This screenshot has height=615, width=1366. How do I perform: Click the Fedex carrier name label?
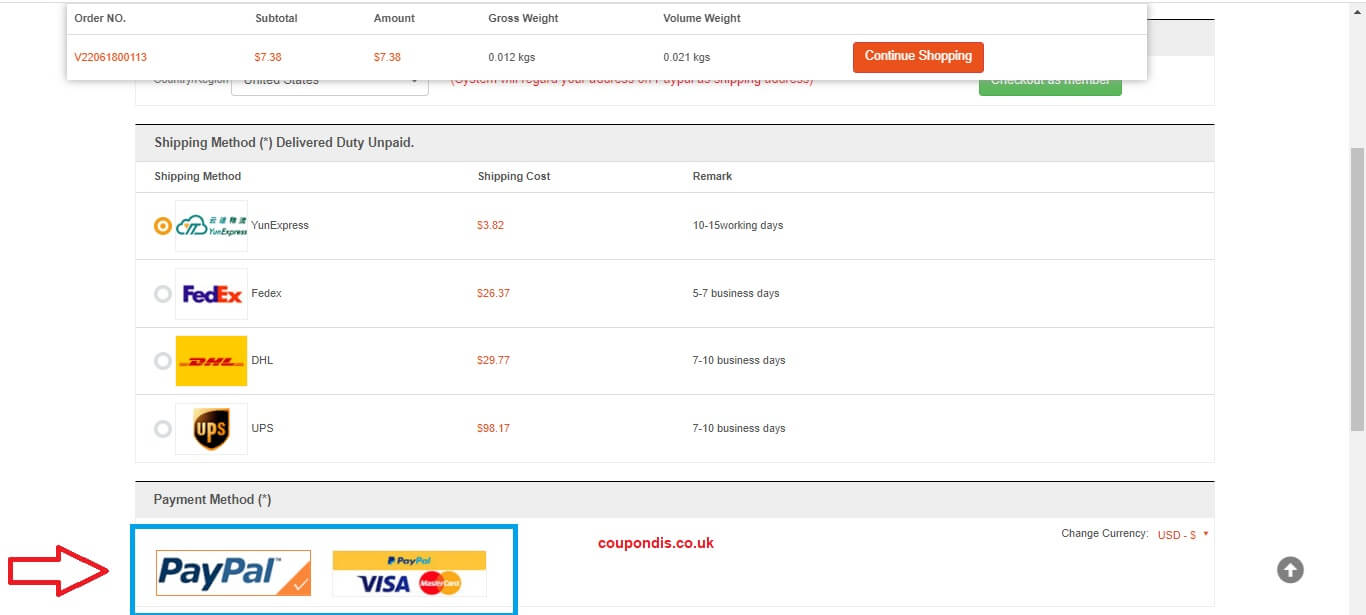(266, 294)
